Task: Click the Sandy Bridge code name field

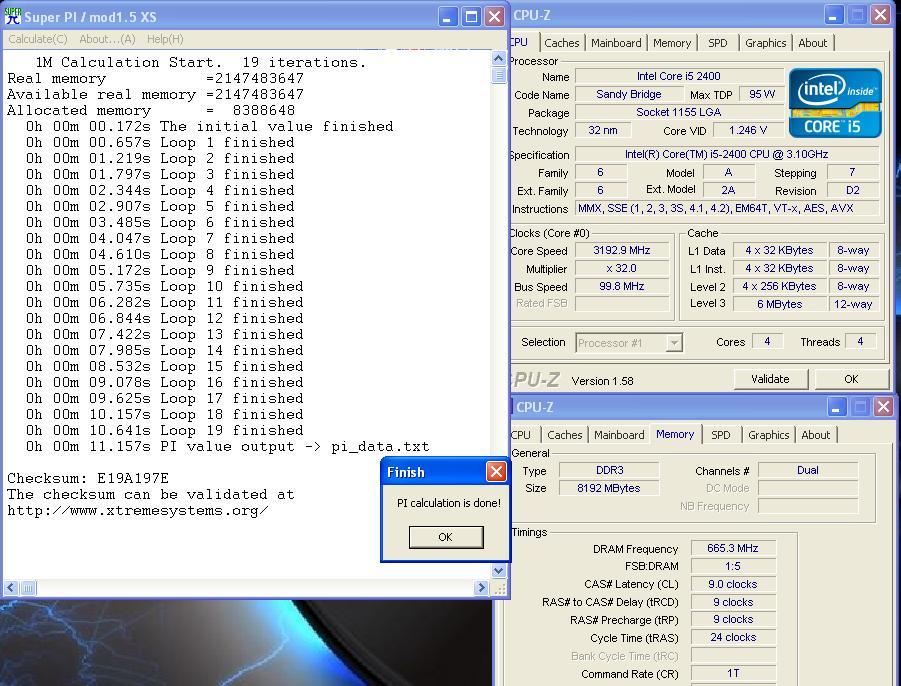Action: pos(629,95)
